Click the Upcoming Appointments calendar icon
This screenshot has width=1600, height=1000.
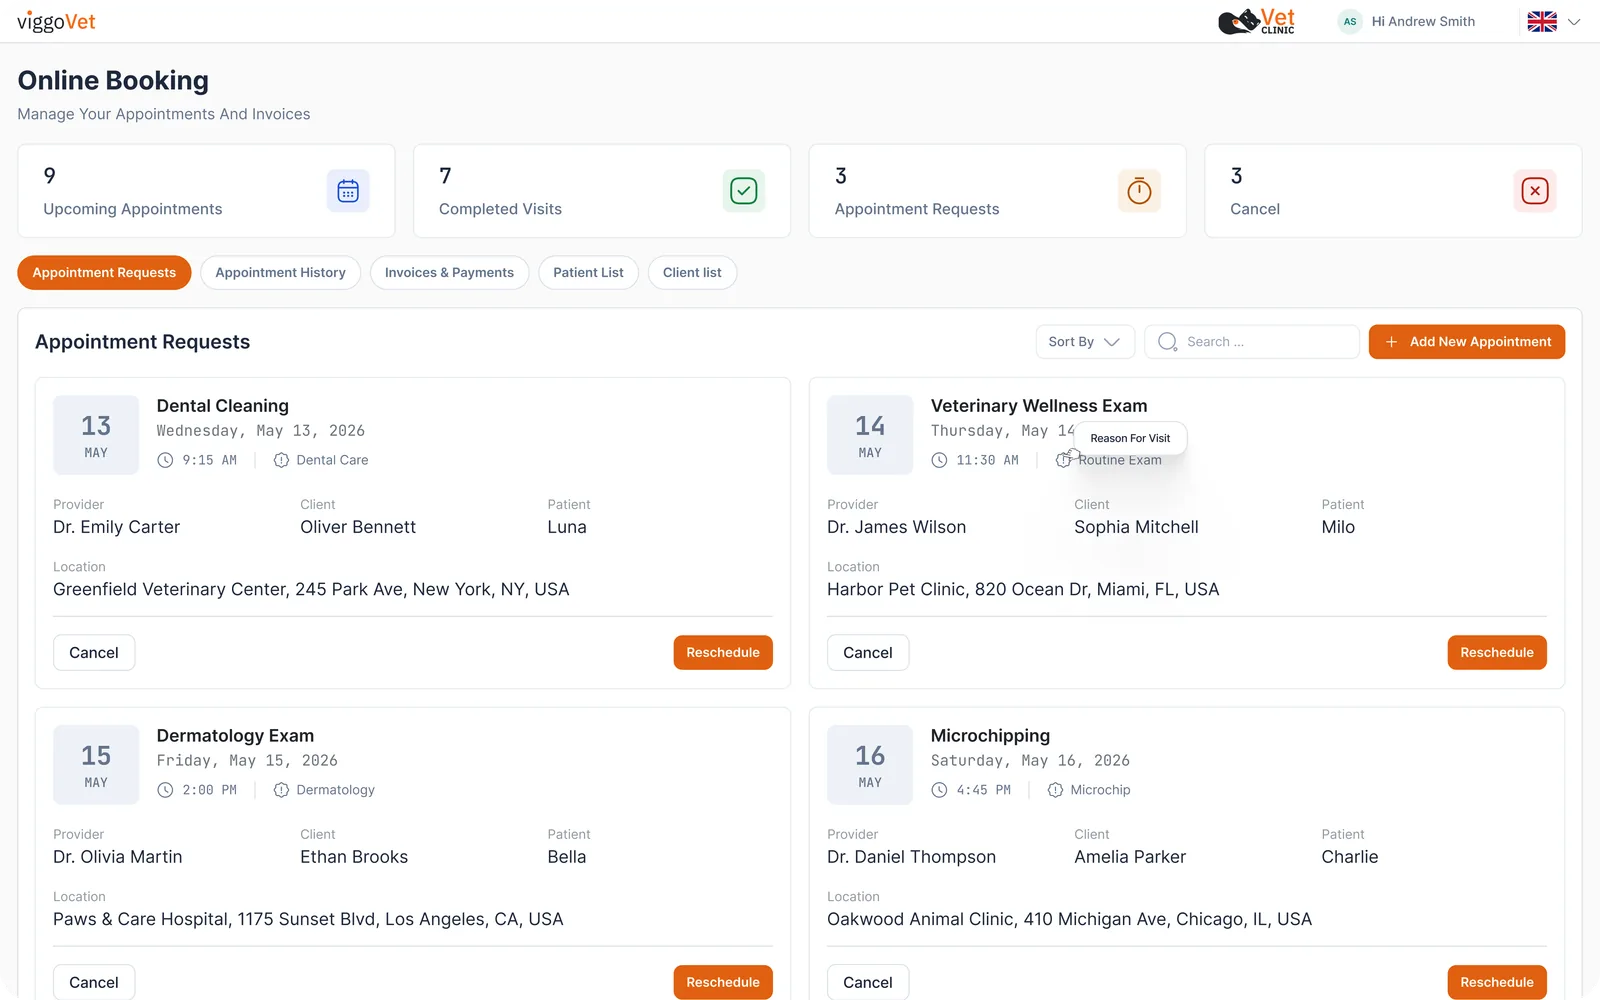coord(348,191)
